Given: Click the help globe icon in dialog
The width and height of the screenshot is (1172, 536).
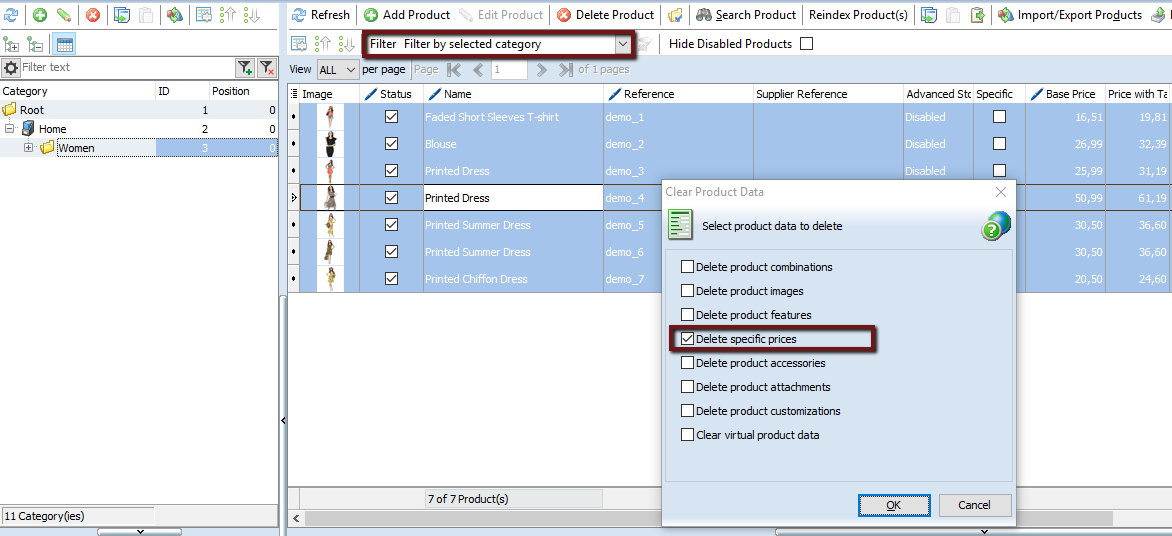Looking at the screenshot, I should pos(996,225).
